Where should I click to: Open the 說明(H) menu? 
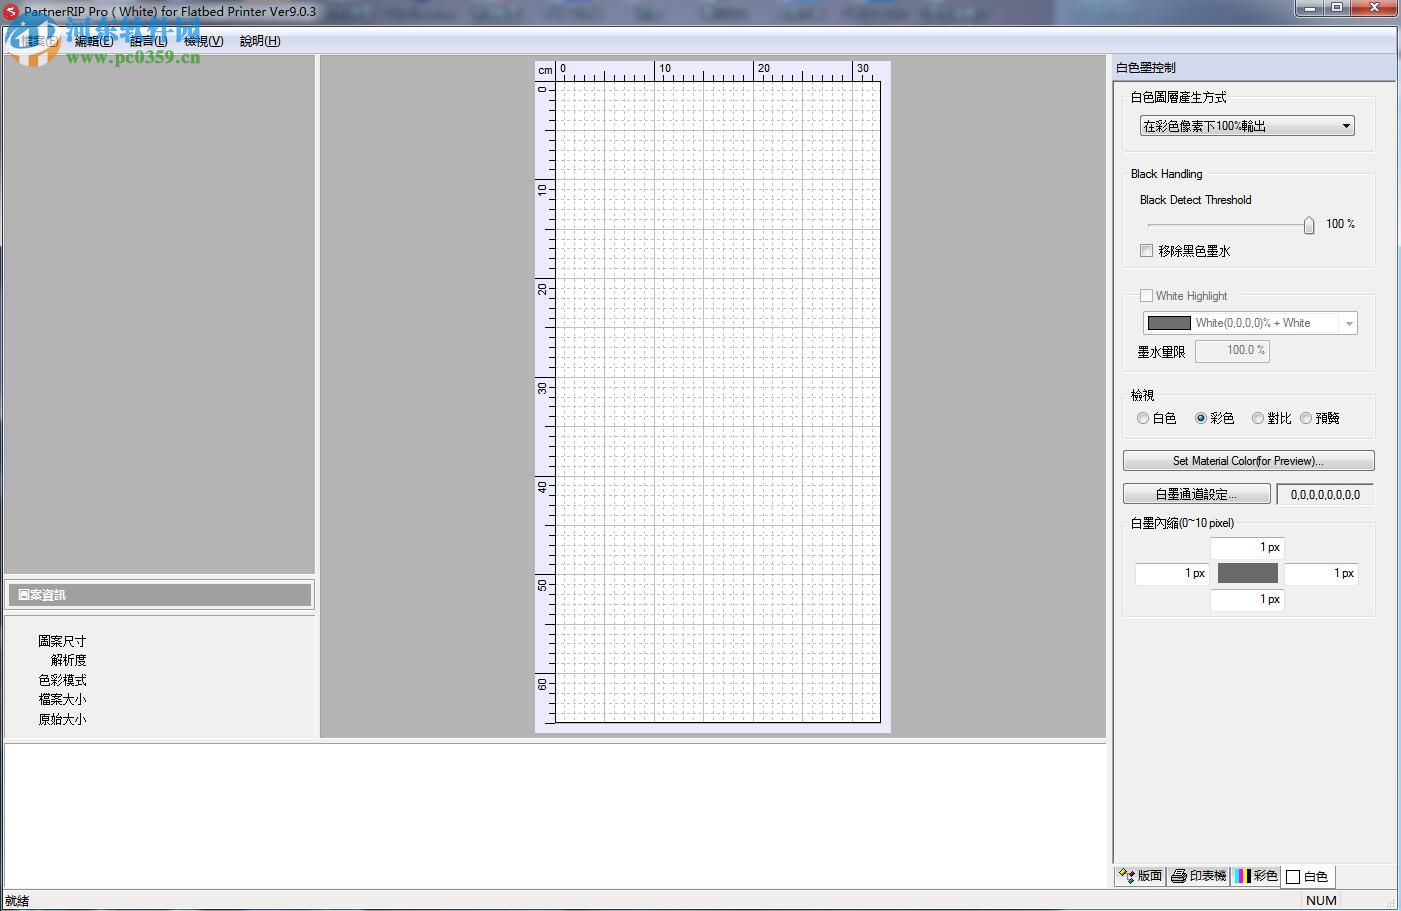point(260,41)
